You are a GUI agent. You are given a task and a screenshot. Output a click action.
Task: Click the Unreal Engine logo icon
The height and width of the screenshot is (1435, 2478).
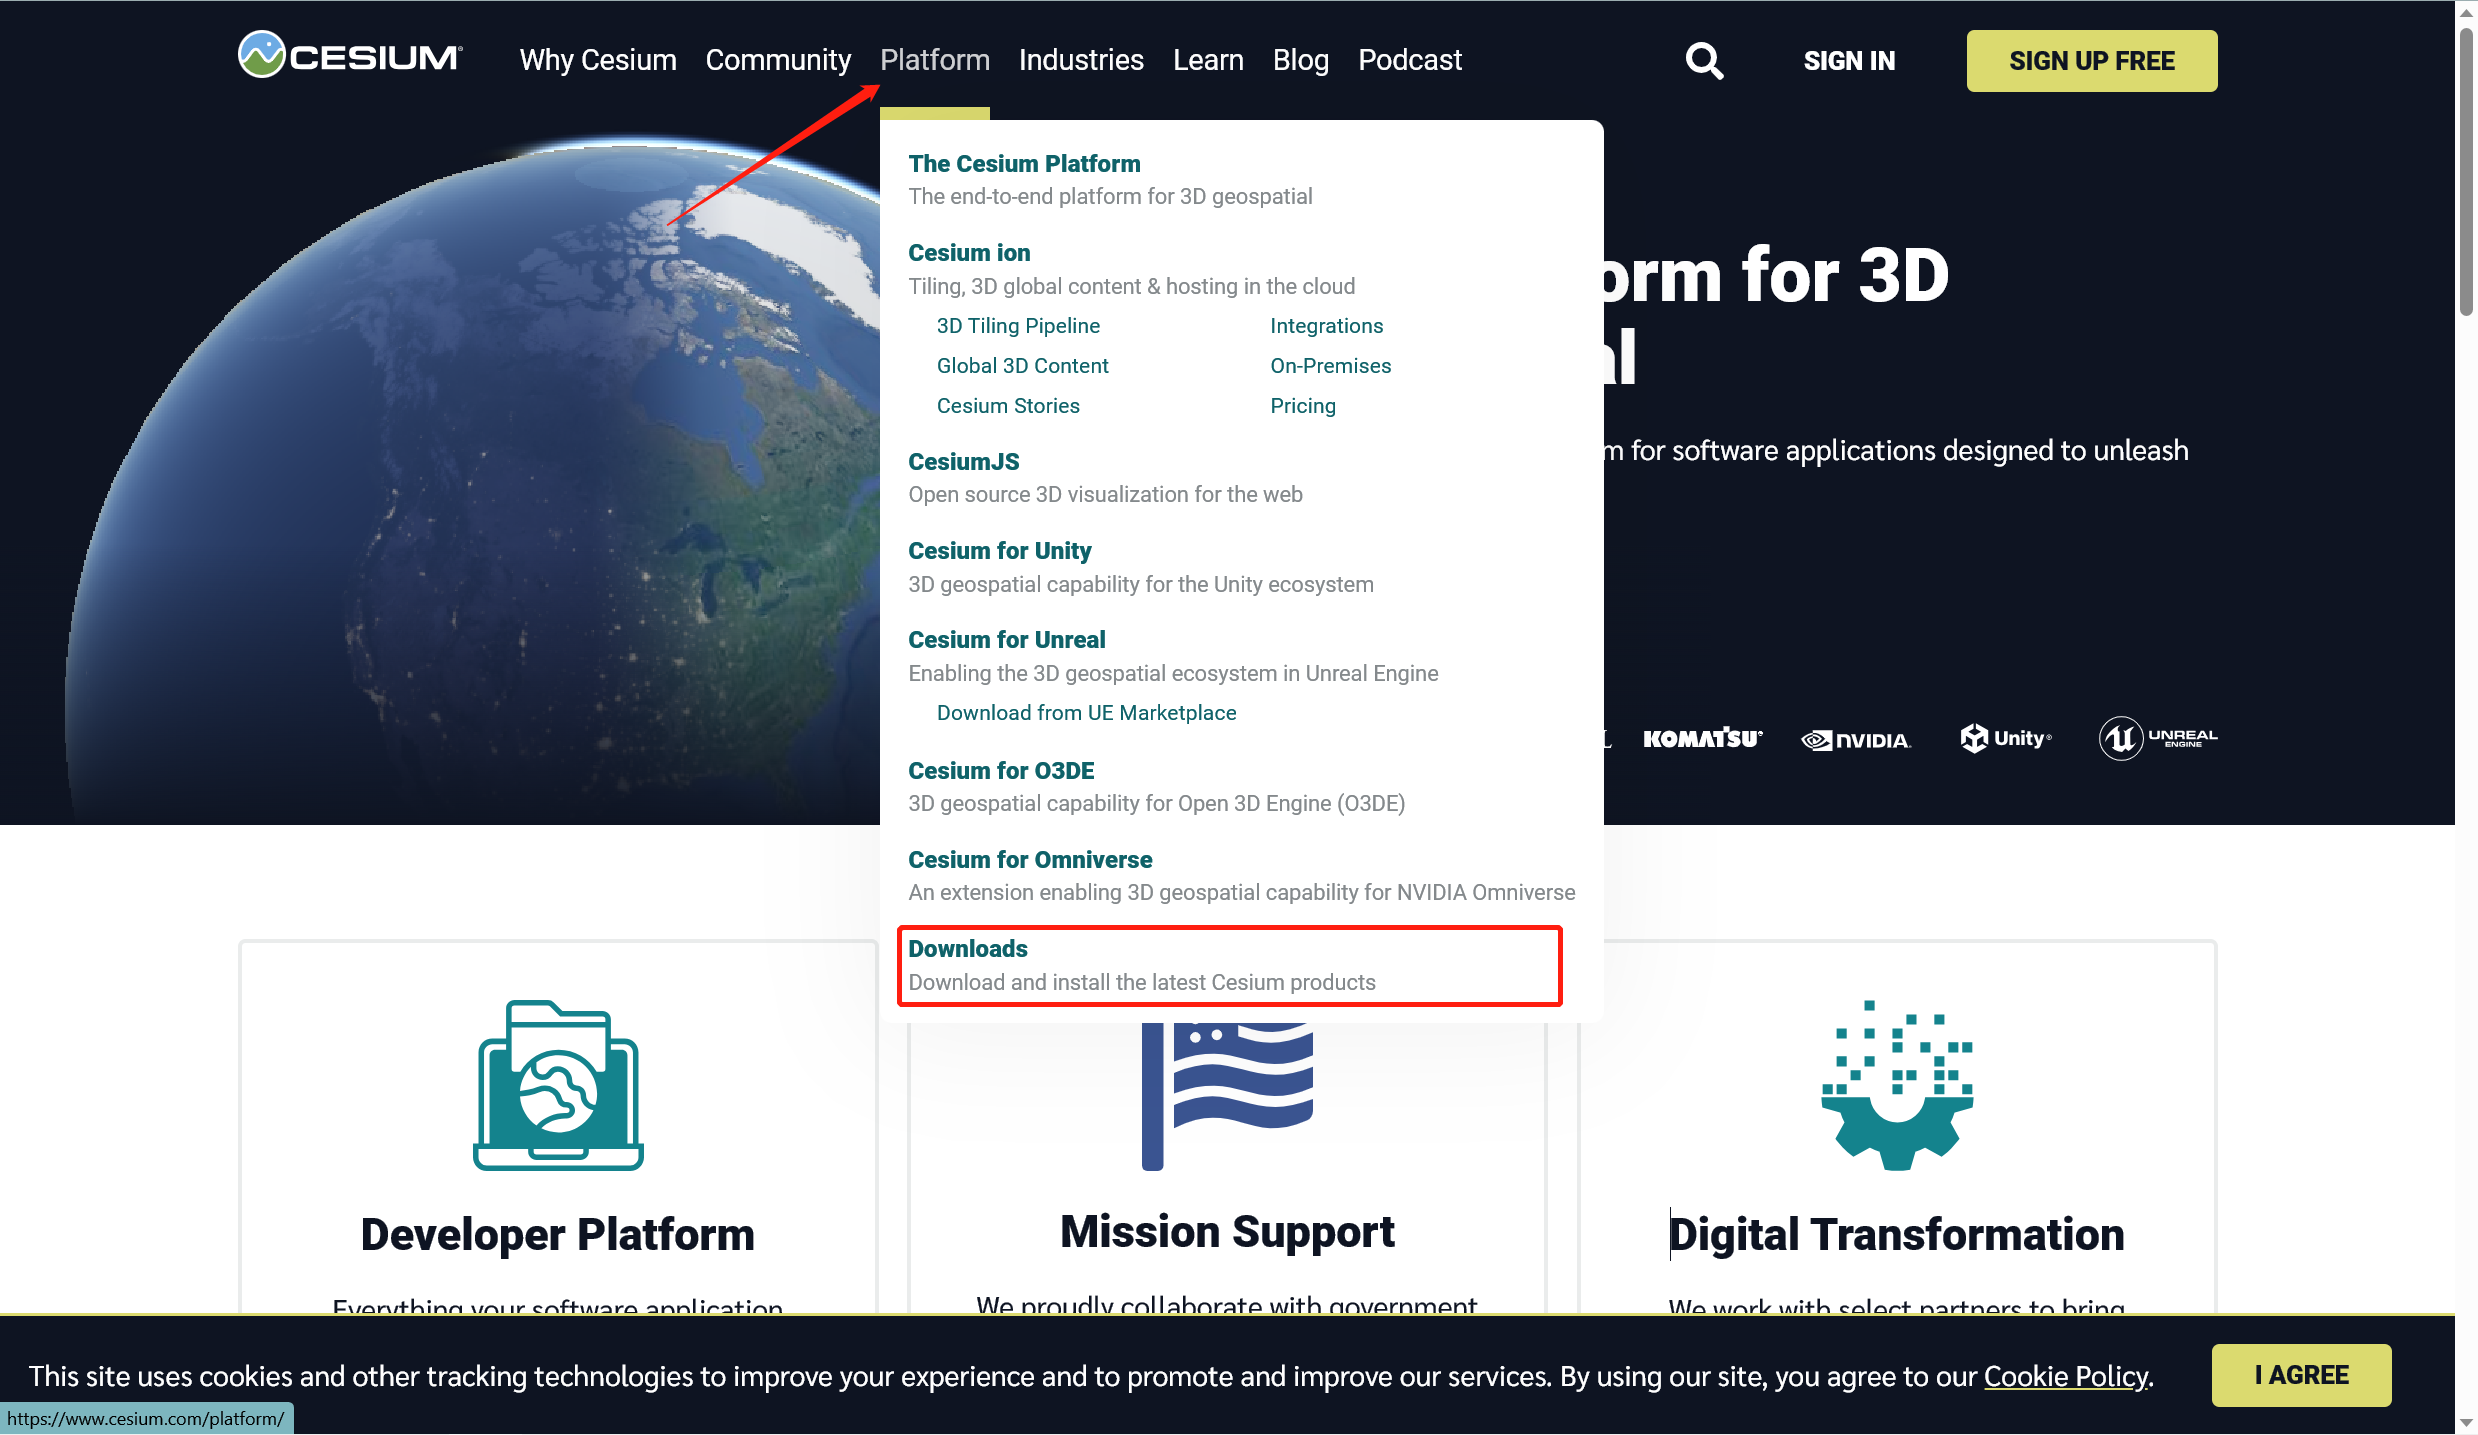(2118, 735)
